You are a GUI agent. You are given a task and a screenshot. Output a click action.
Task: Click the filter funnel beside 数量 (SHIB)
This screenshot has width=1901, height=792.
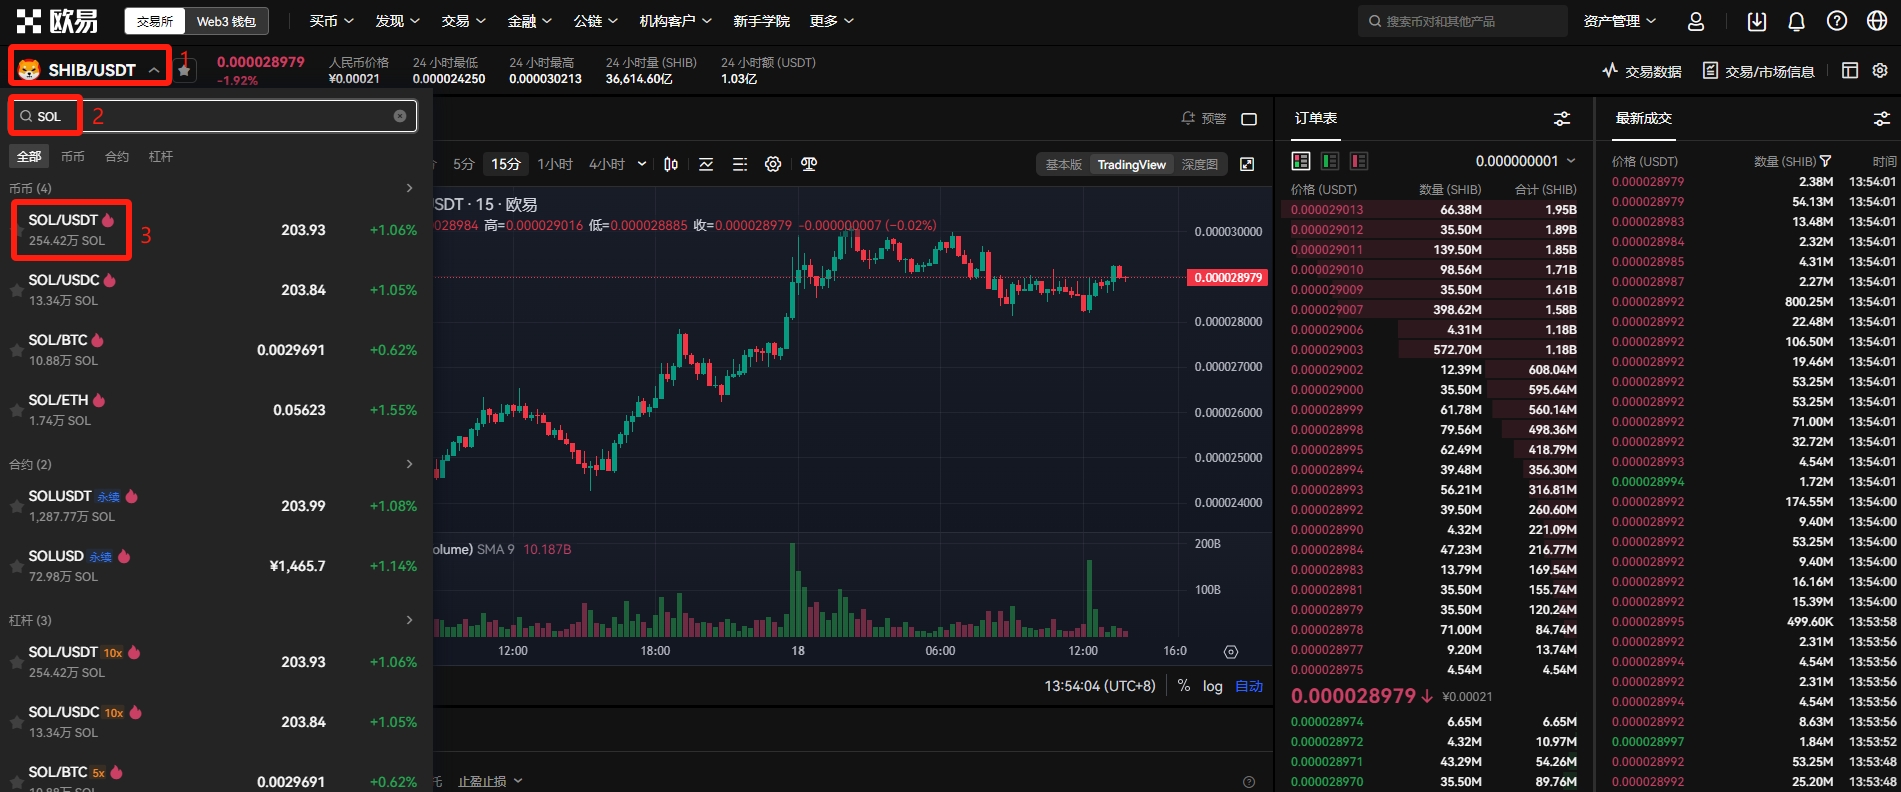[1825, 161]
